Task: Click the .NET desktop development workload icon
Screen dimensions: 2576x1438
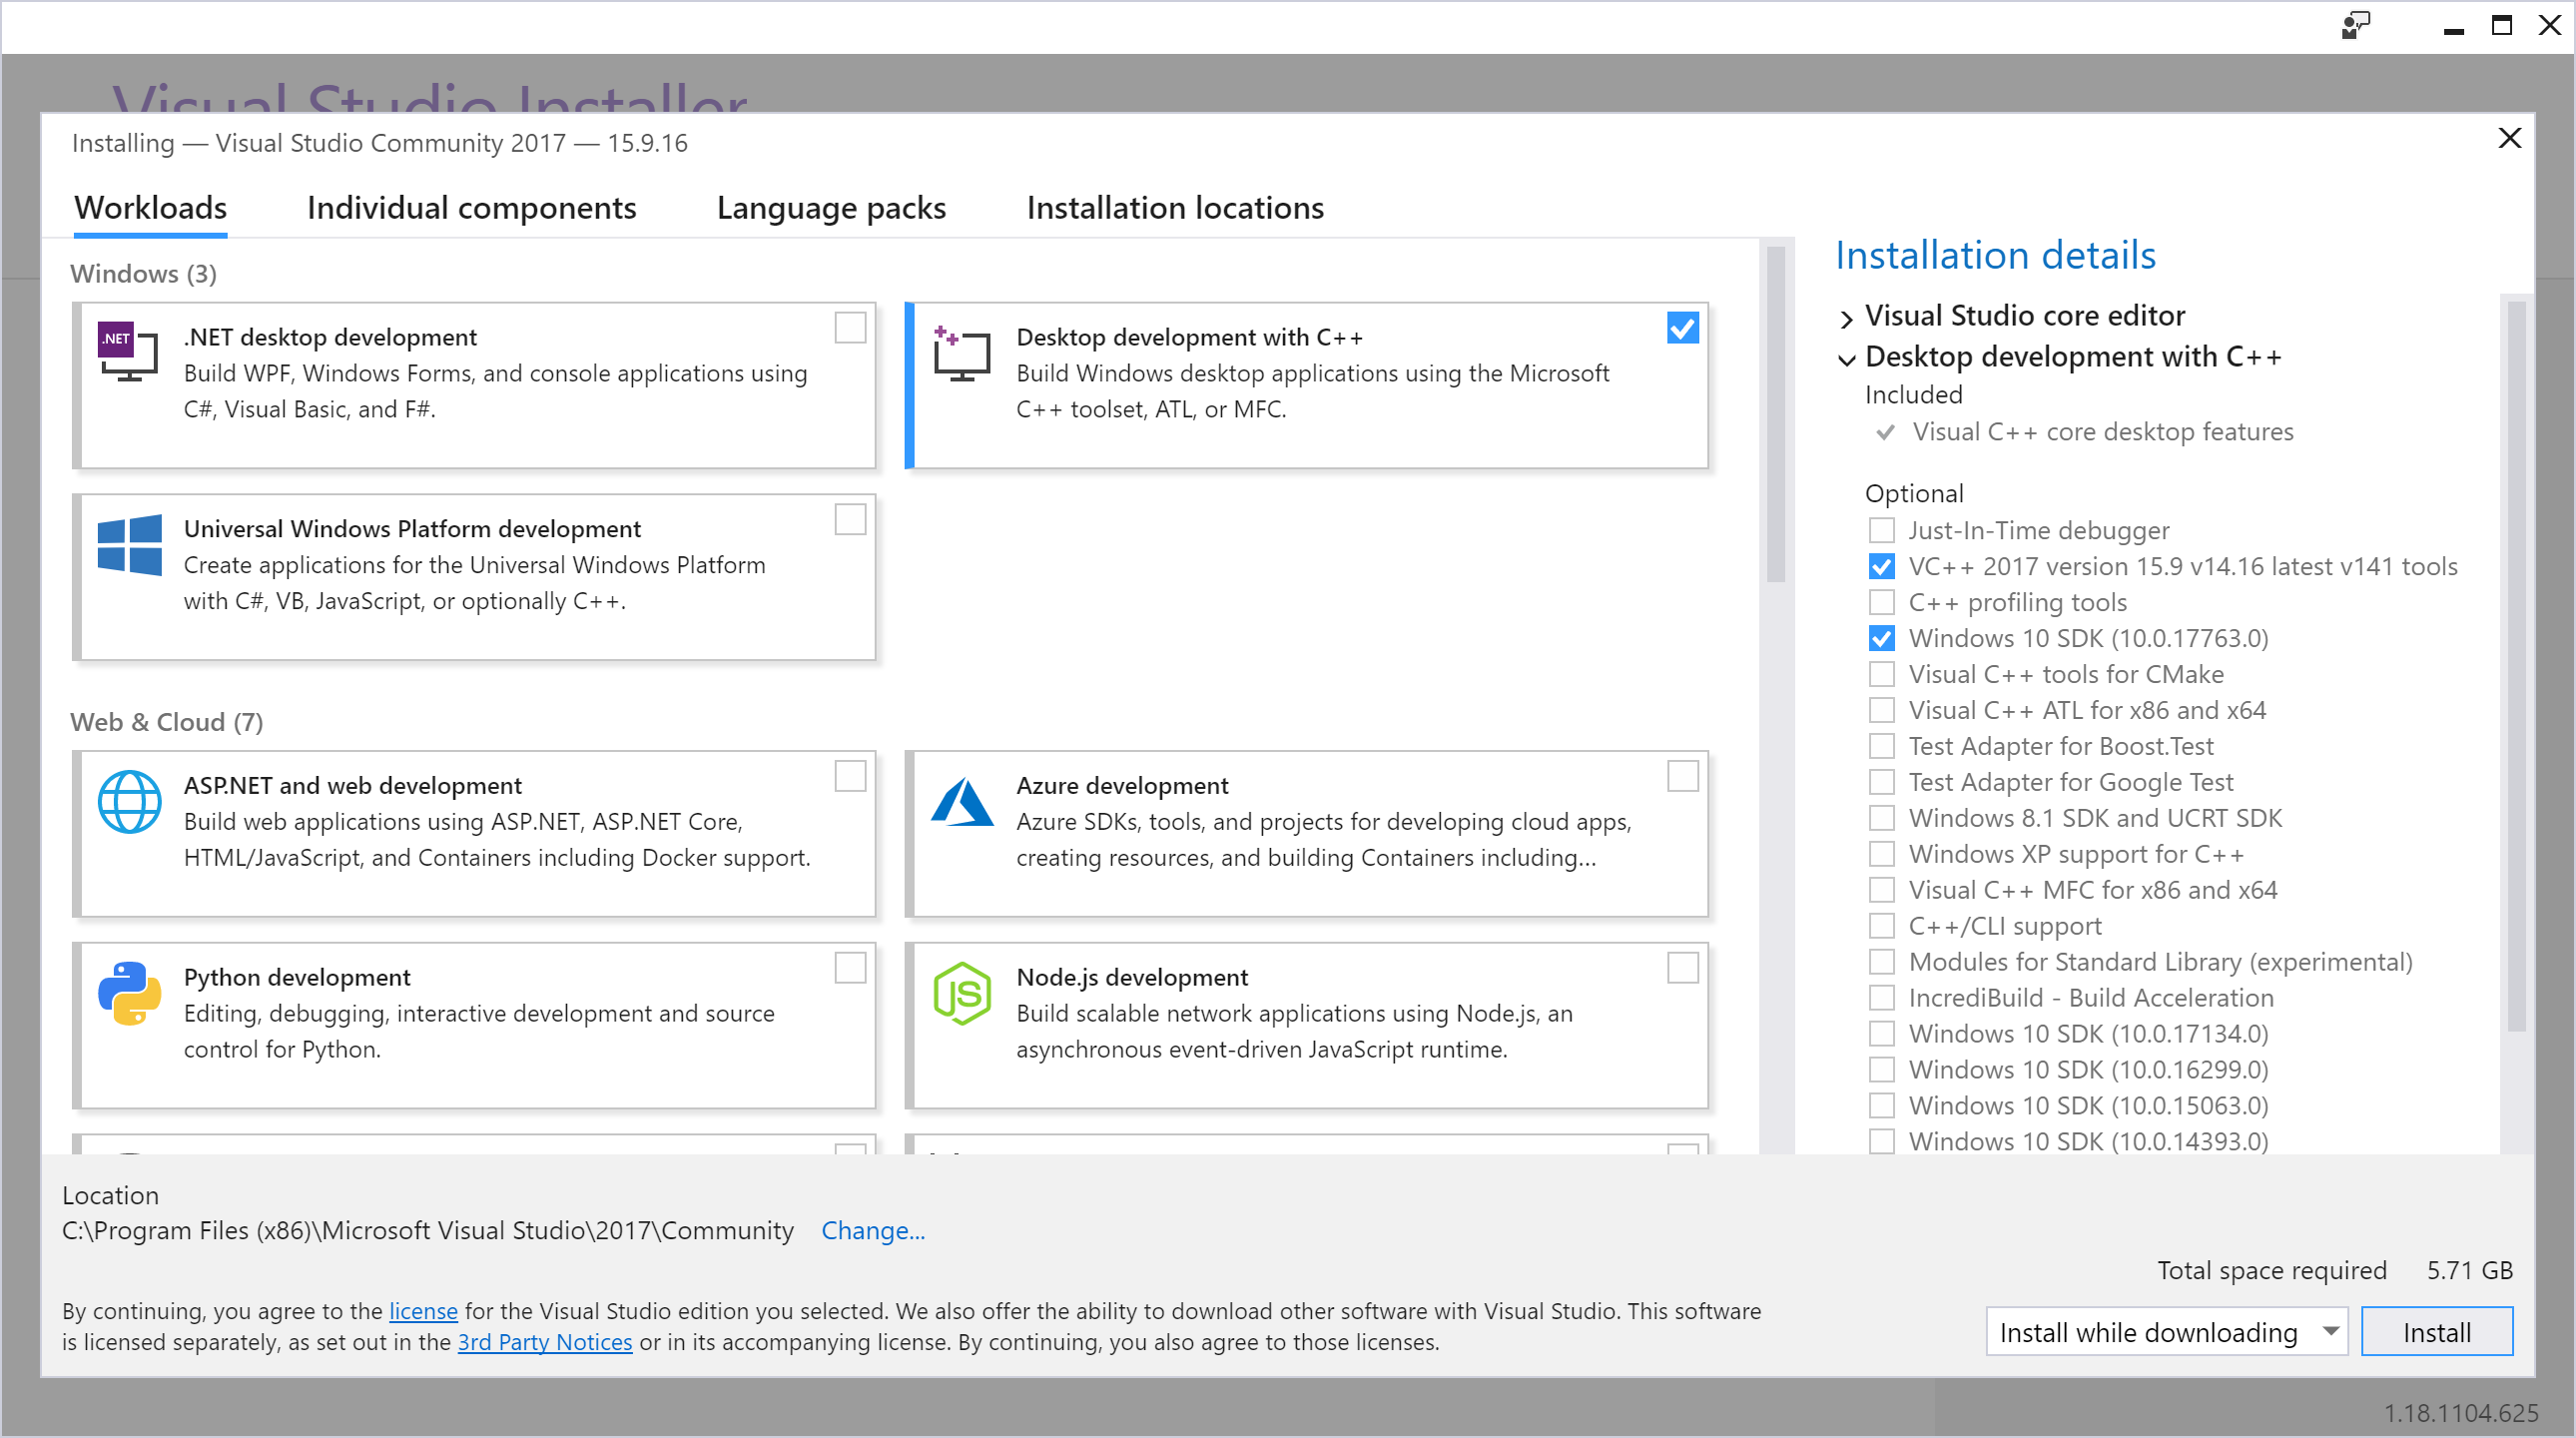Action: [x=128, y=351]
